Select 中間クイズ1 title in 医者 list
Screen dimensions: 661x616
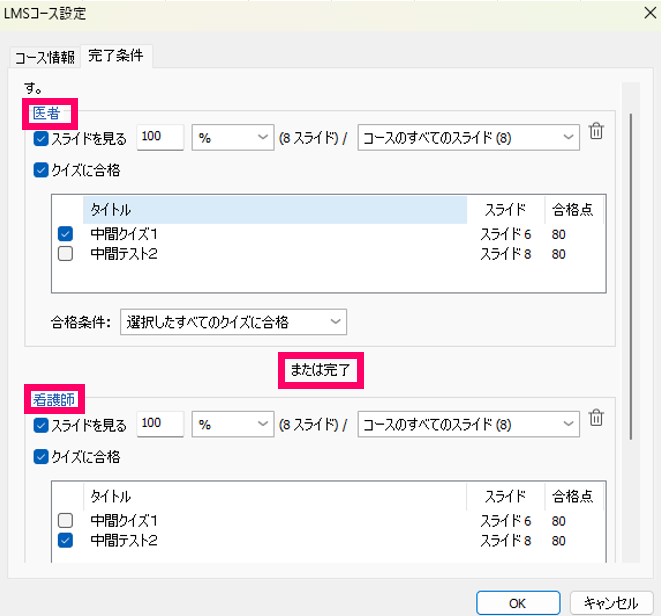click(124, 234)
